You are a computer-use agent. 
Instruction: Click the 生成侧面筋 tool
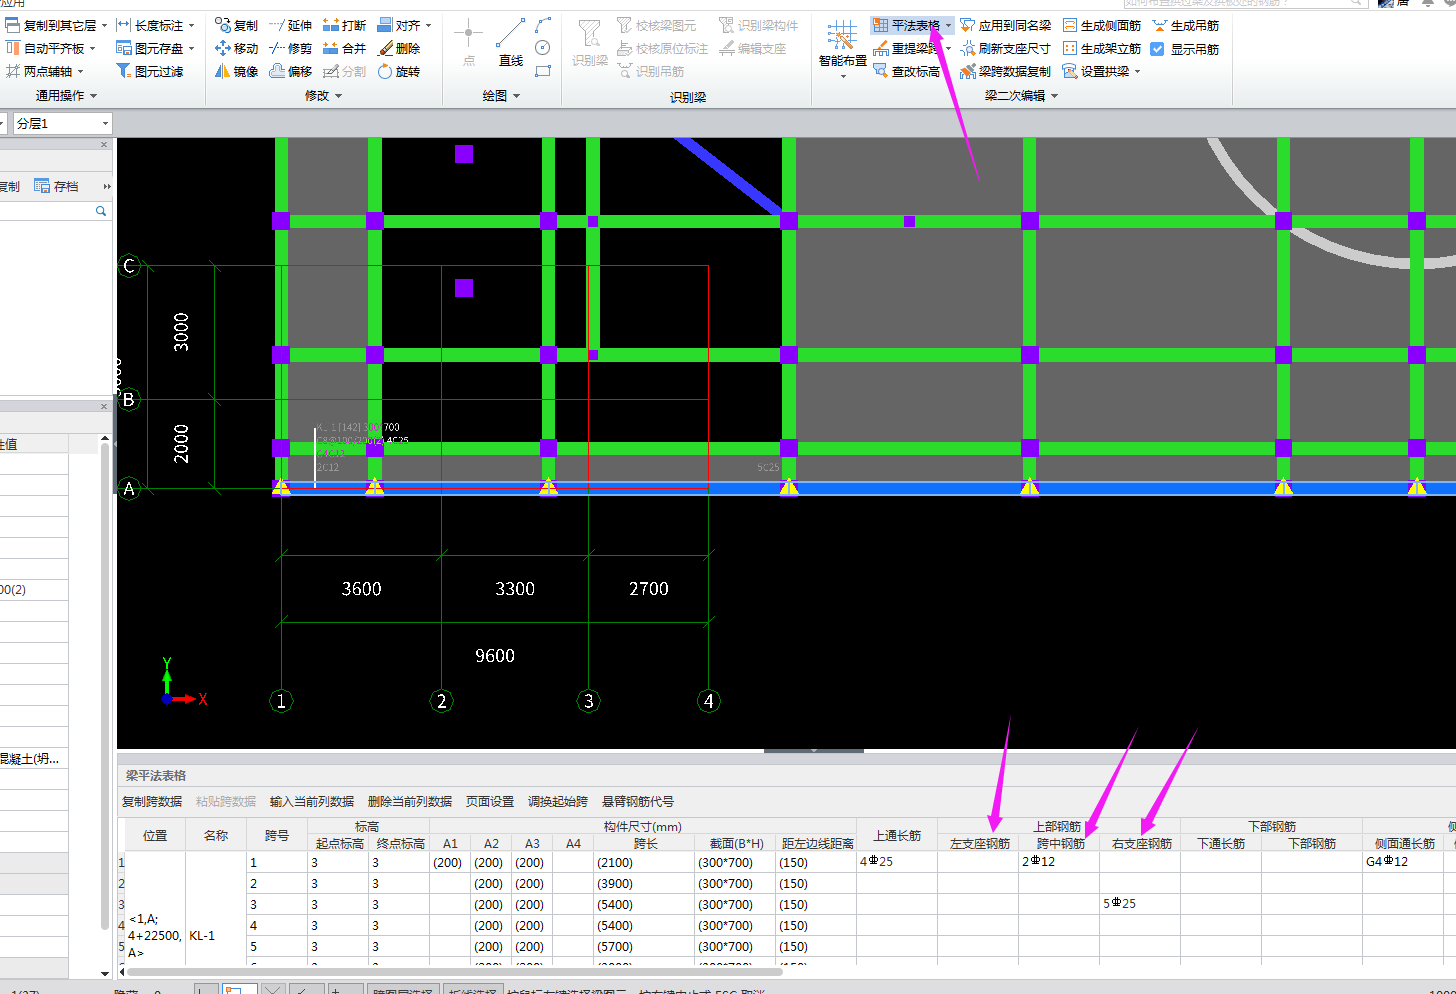[x=1102, y=25]
